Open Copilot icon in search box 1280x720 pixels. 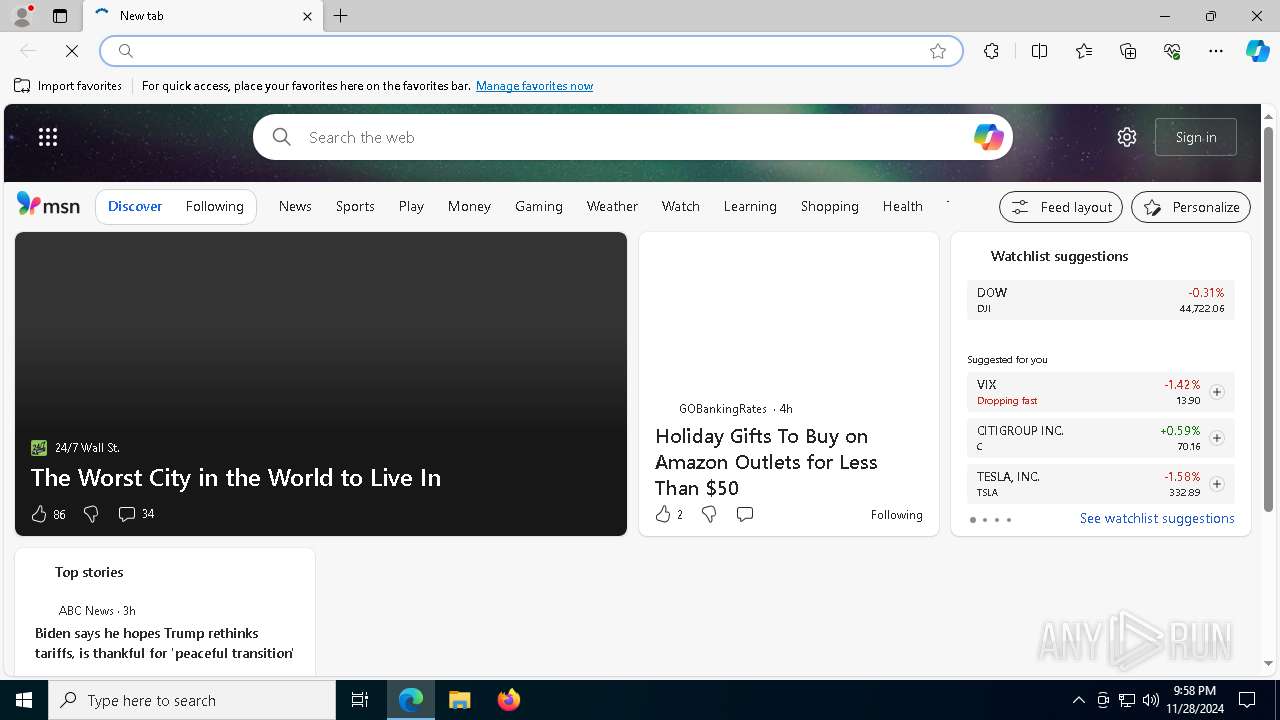point(988,137)
